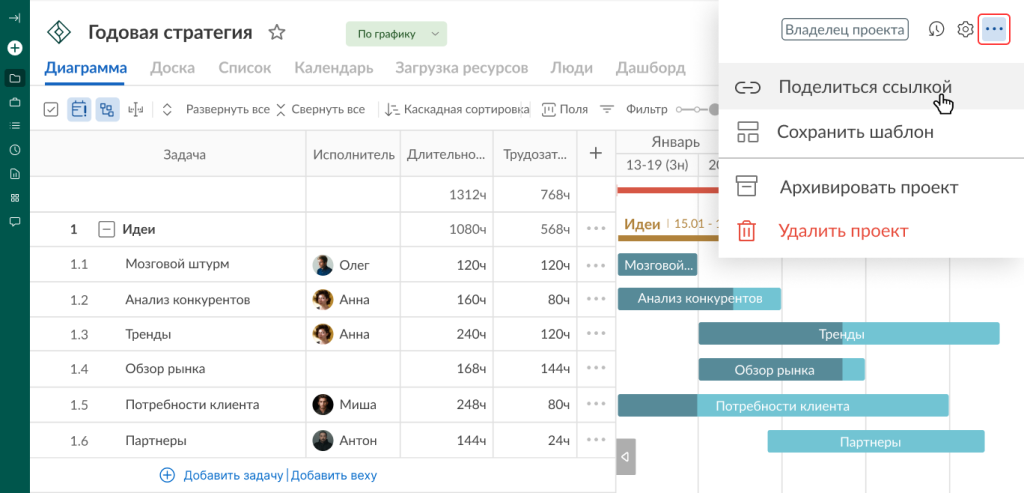Open the chat bubble icon in sidebar
The width and height of the screenshot is (1024, 493).
(14, 221)
